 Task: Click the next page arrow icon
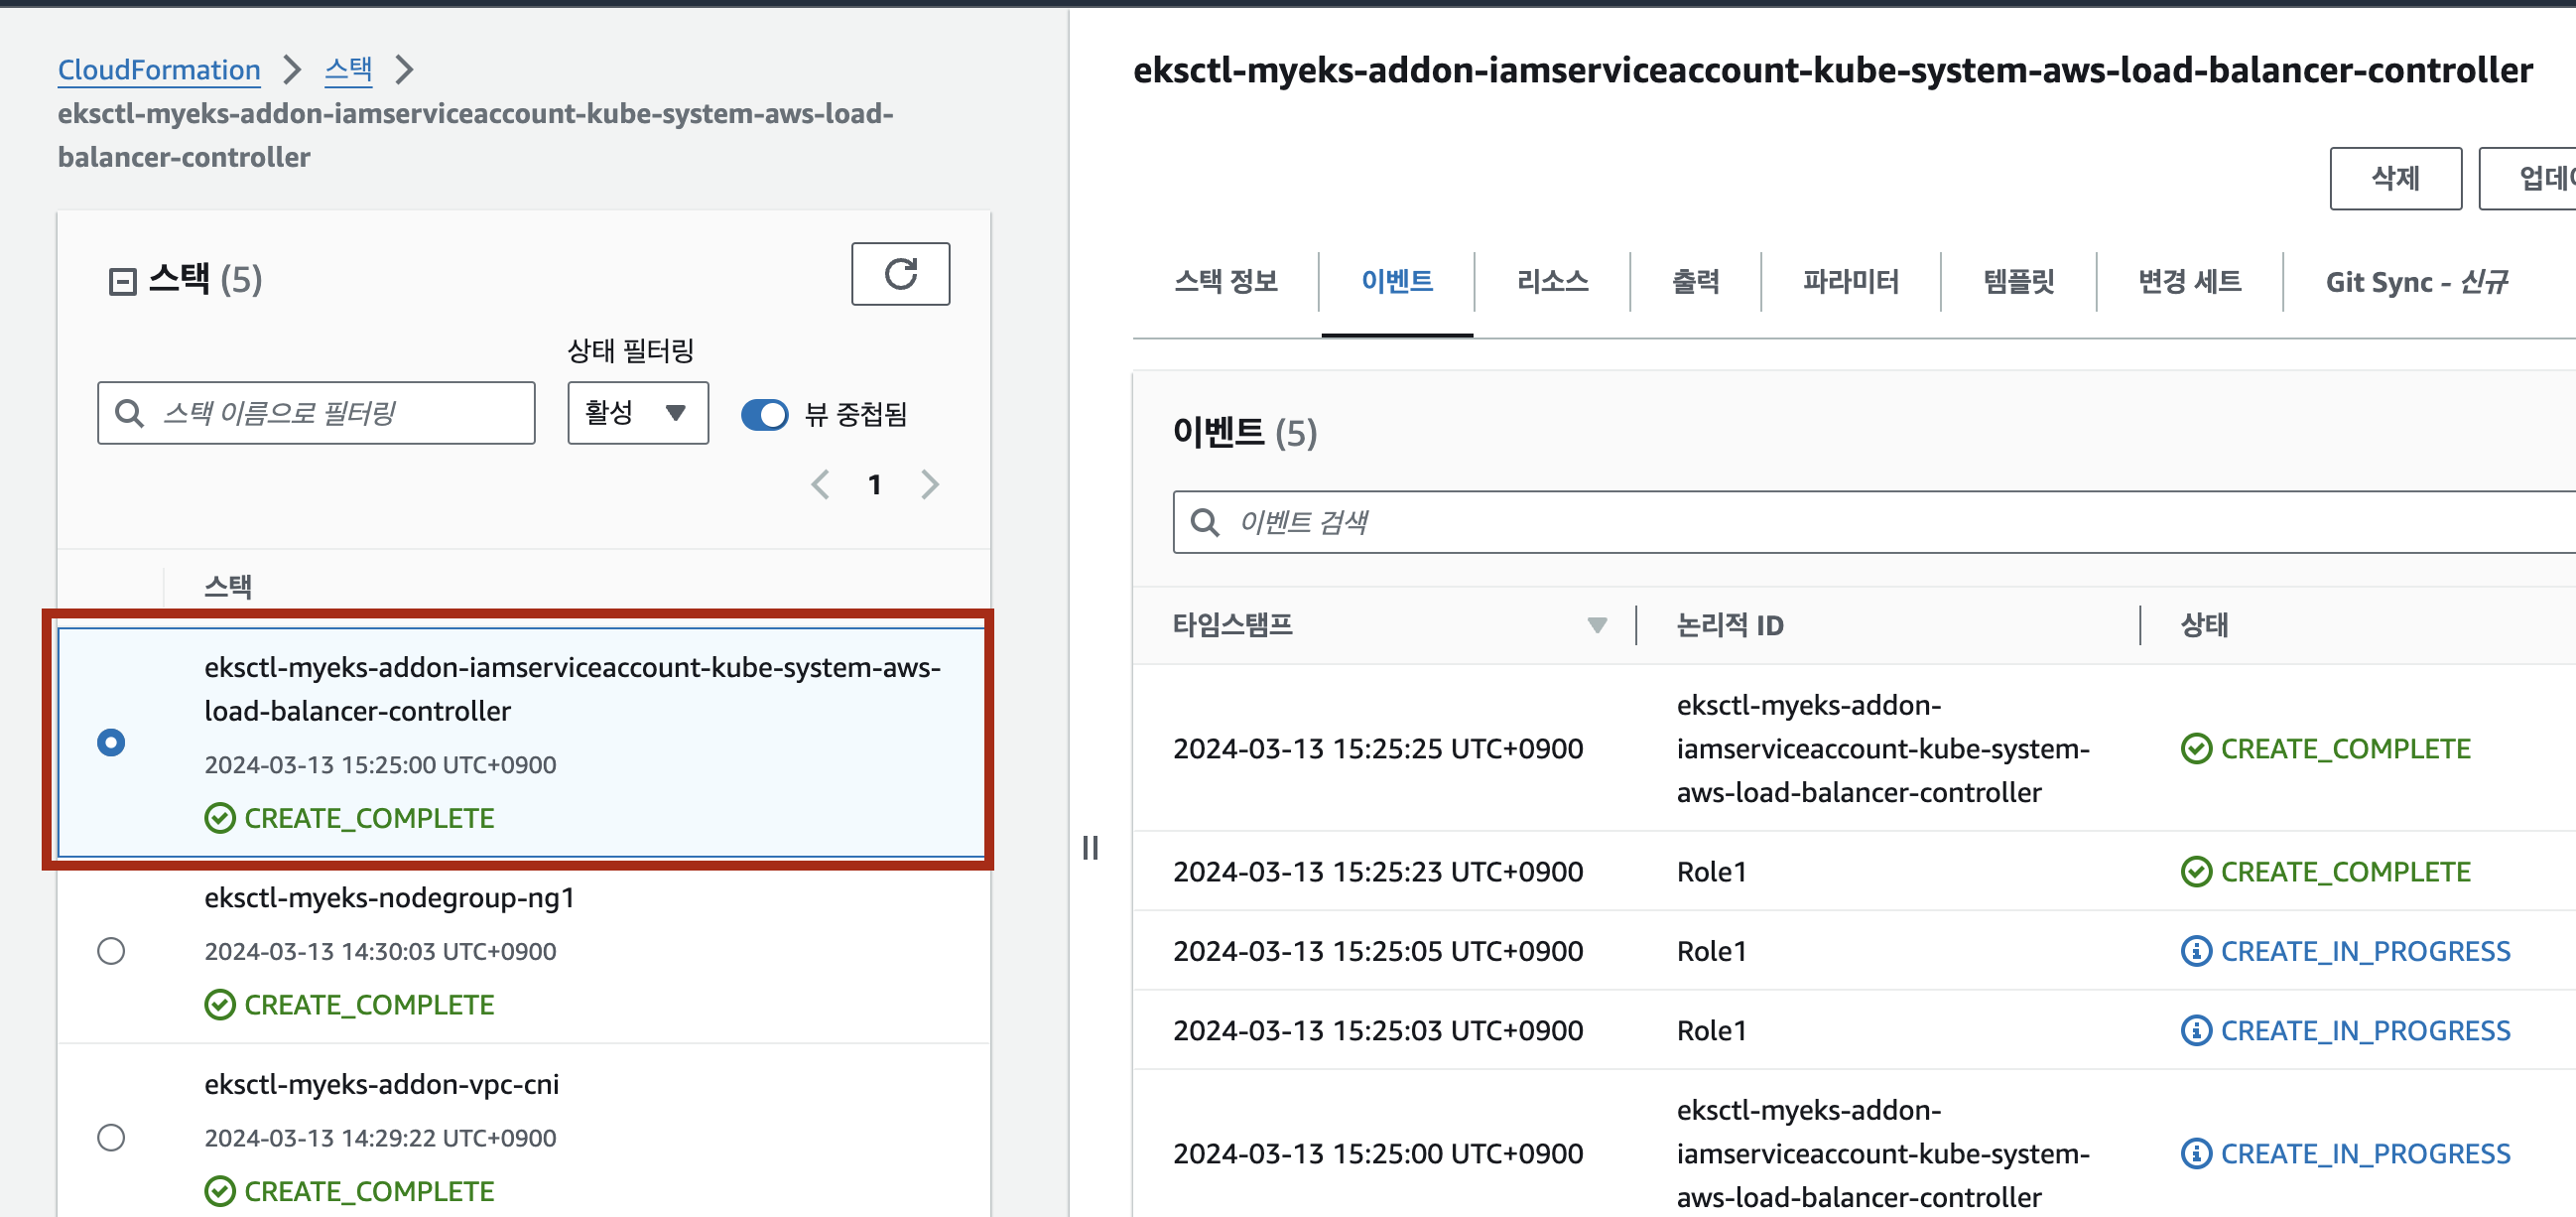tap(929, 485)
